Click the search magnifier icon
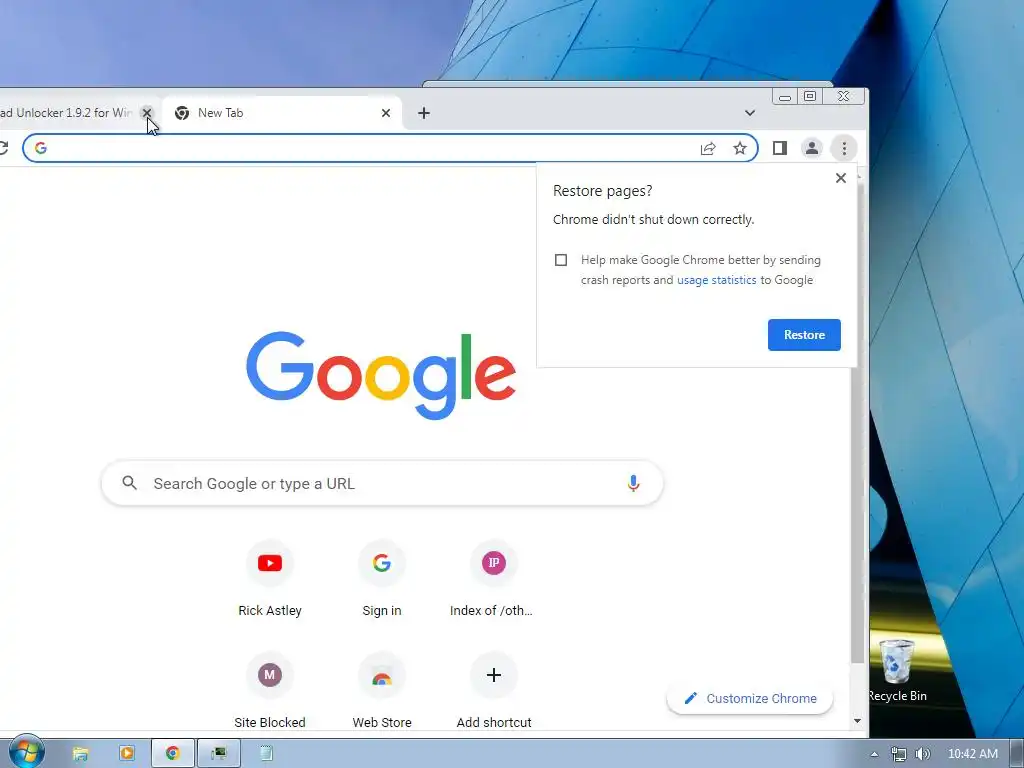The width and height of the screenshot is (1024, 768). [130, 483]
